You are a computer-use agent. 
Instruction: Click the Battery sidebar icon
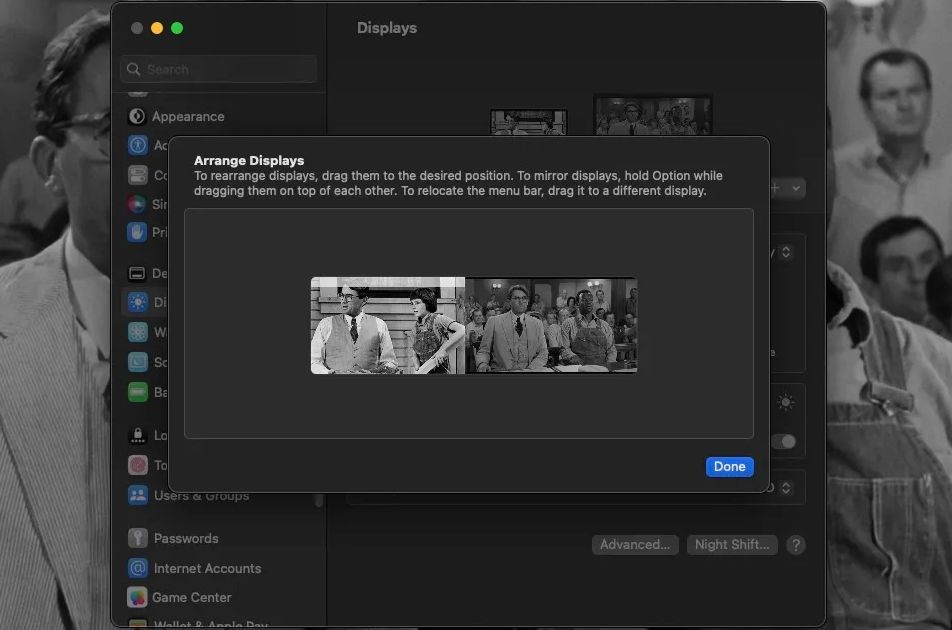pyautogui.click(x=137, y=392)
